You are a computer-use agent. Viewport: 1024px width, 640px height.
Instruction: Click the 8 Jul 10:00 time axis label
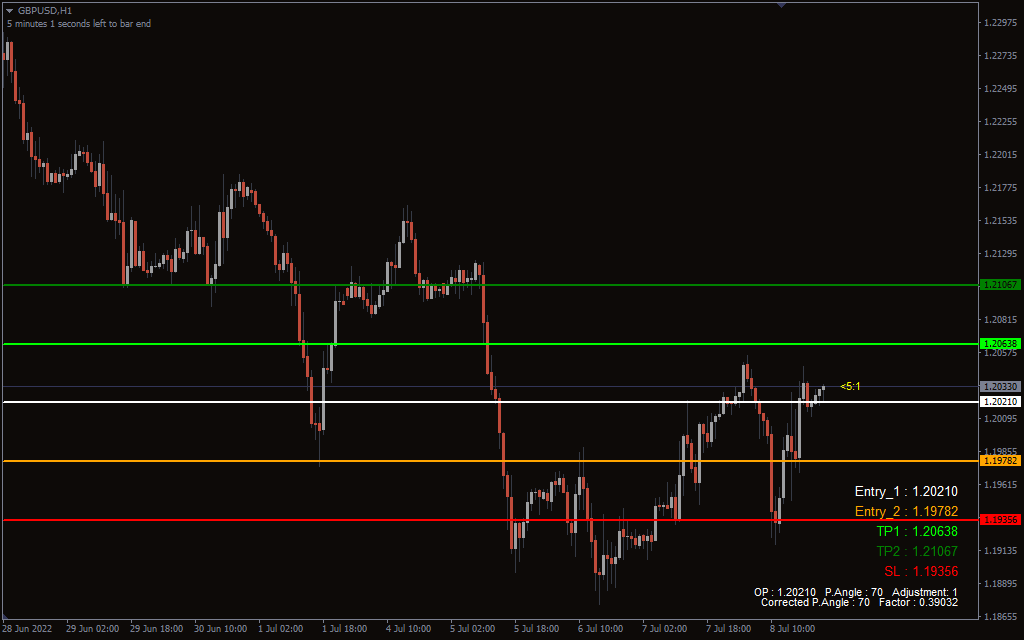pos(793,629)
